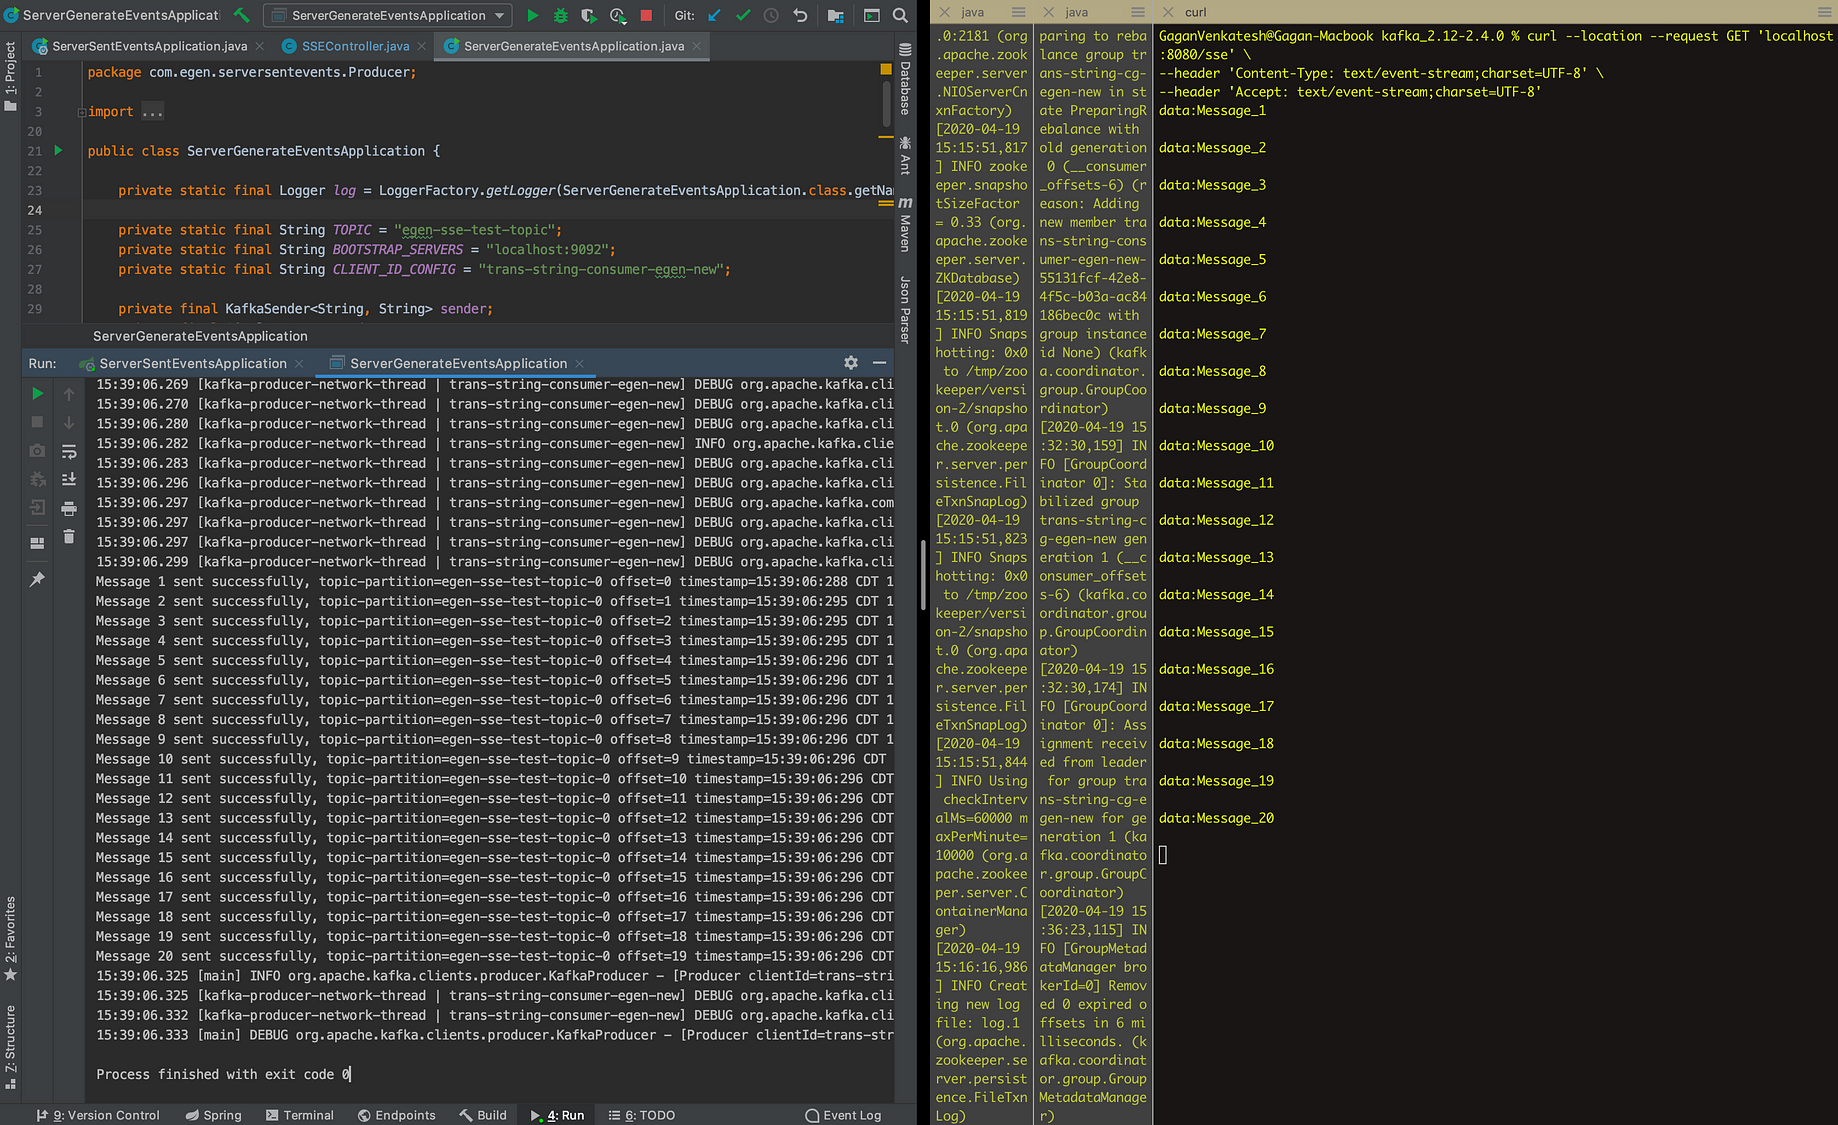Viewport: 1838px width, 1125px height.
Task: Open the Database tool window
Action: click(x=905, y=80)
